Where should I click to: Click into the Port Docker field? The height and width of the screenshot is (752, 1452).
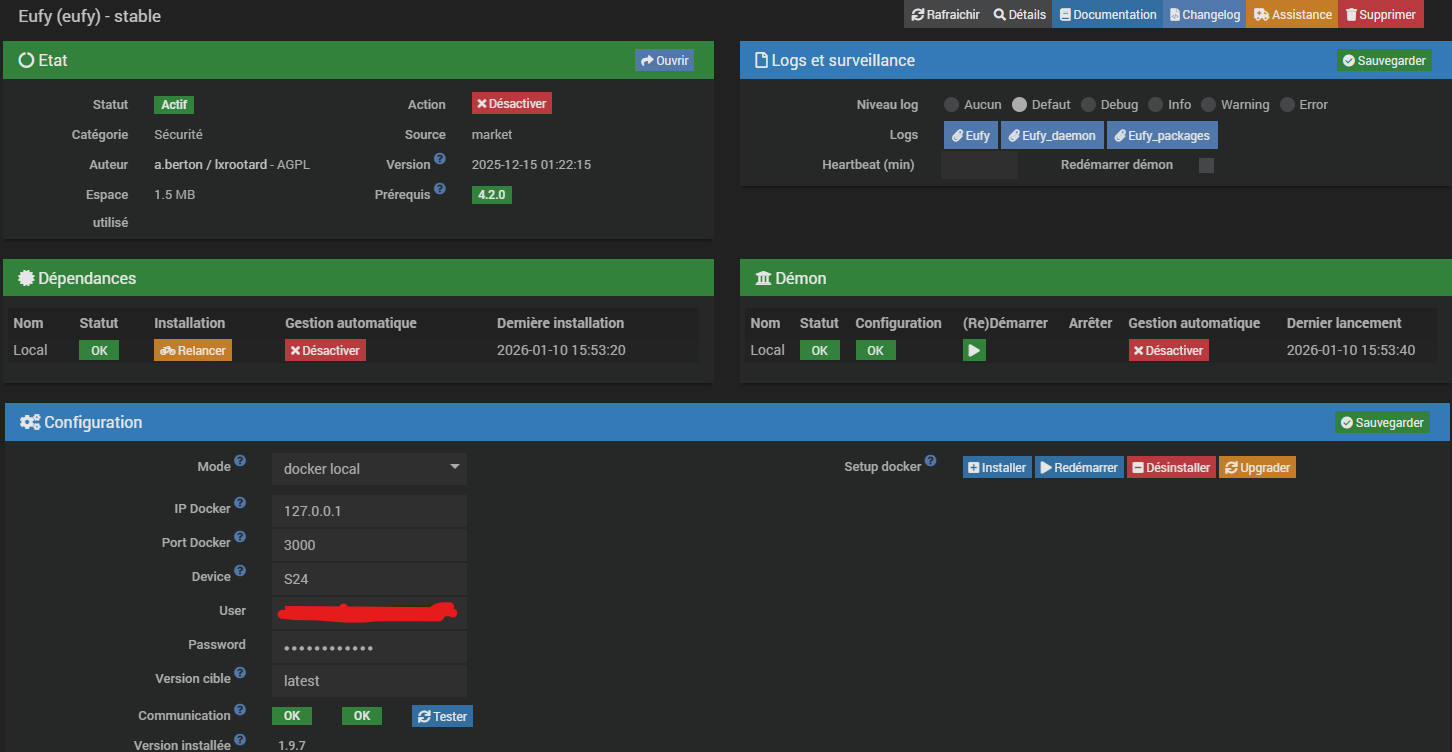tap(369, 545)
